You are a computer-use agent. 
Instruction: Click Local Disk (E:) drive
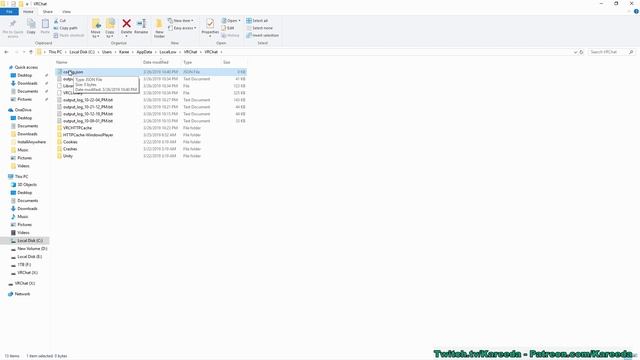pos(29,256)
